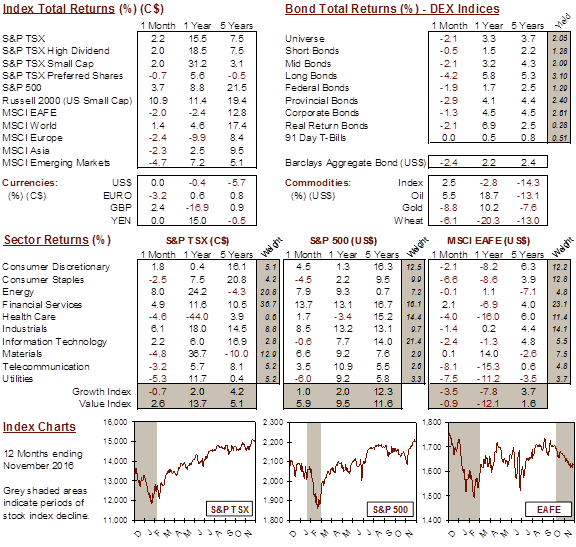Click the 'S&P TSX' legend box in chart

229,510
